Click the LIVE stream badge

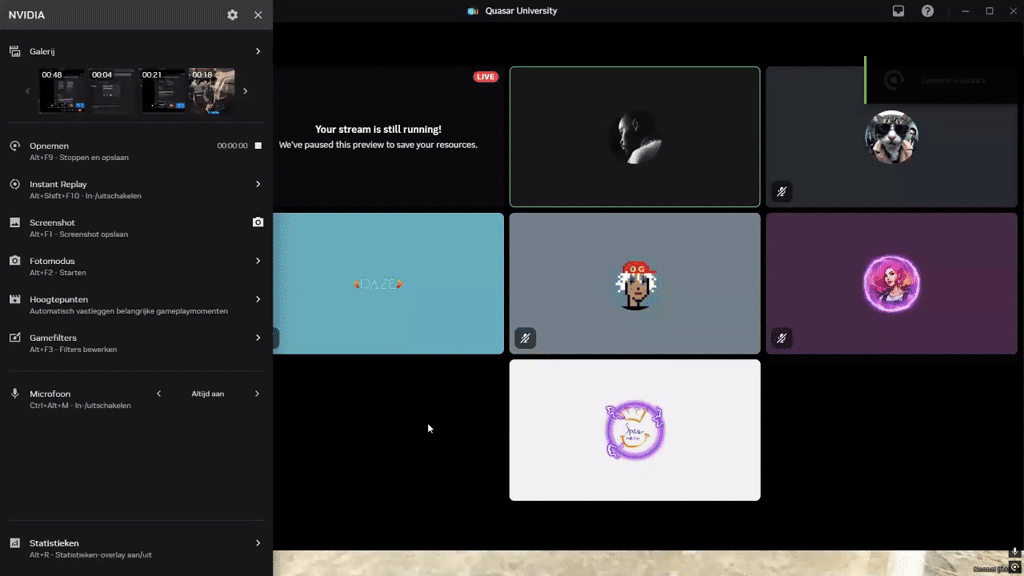[485, 76]
